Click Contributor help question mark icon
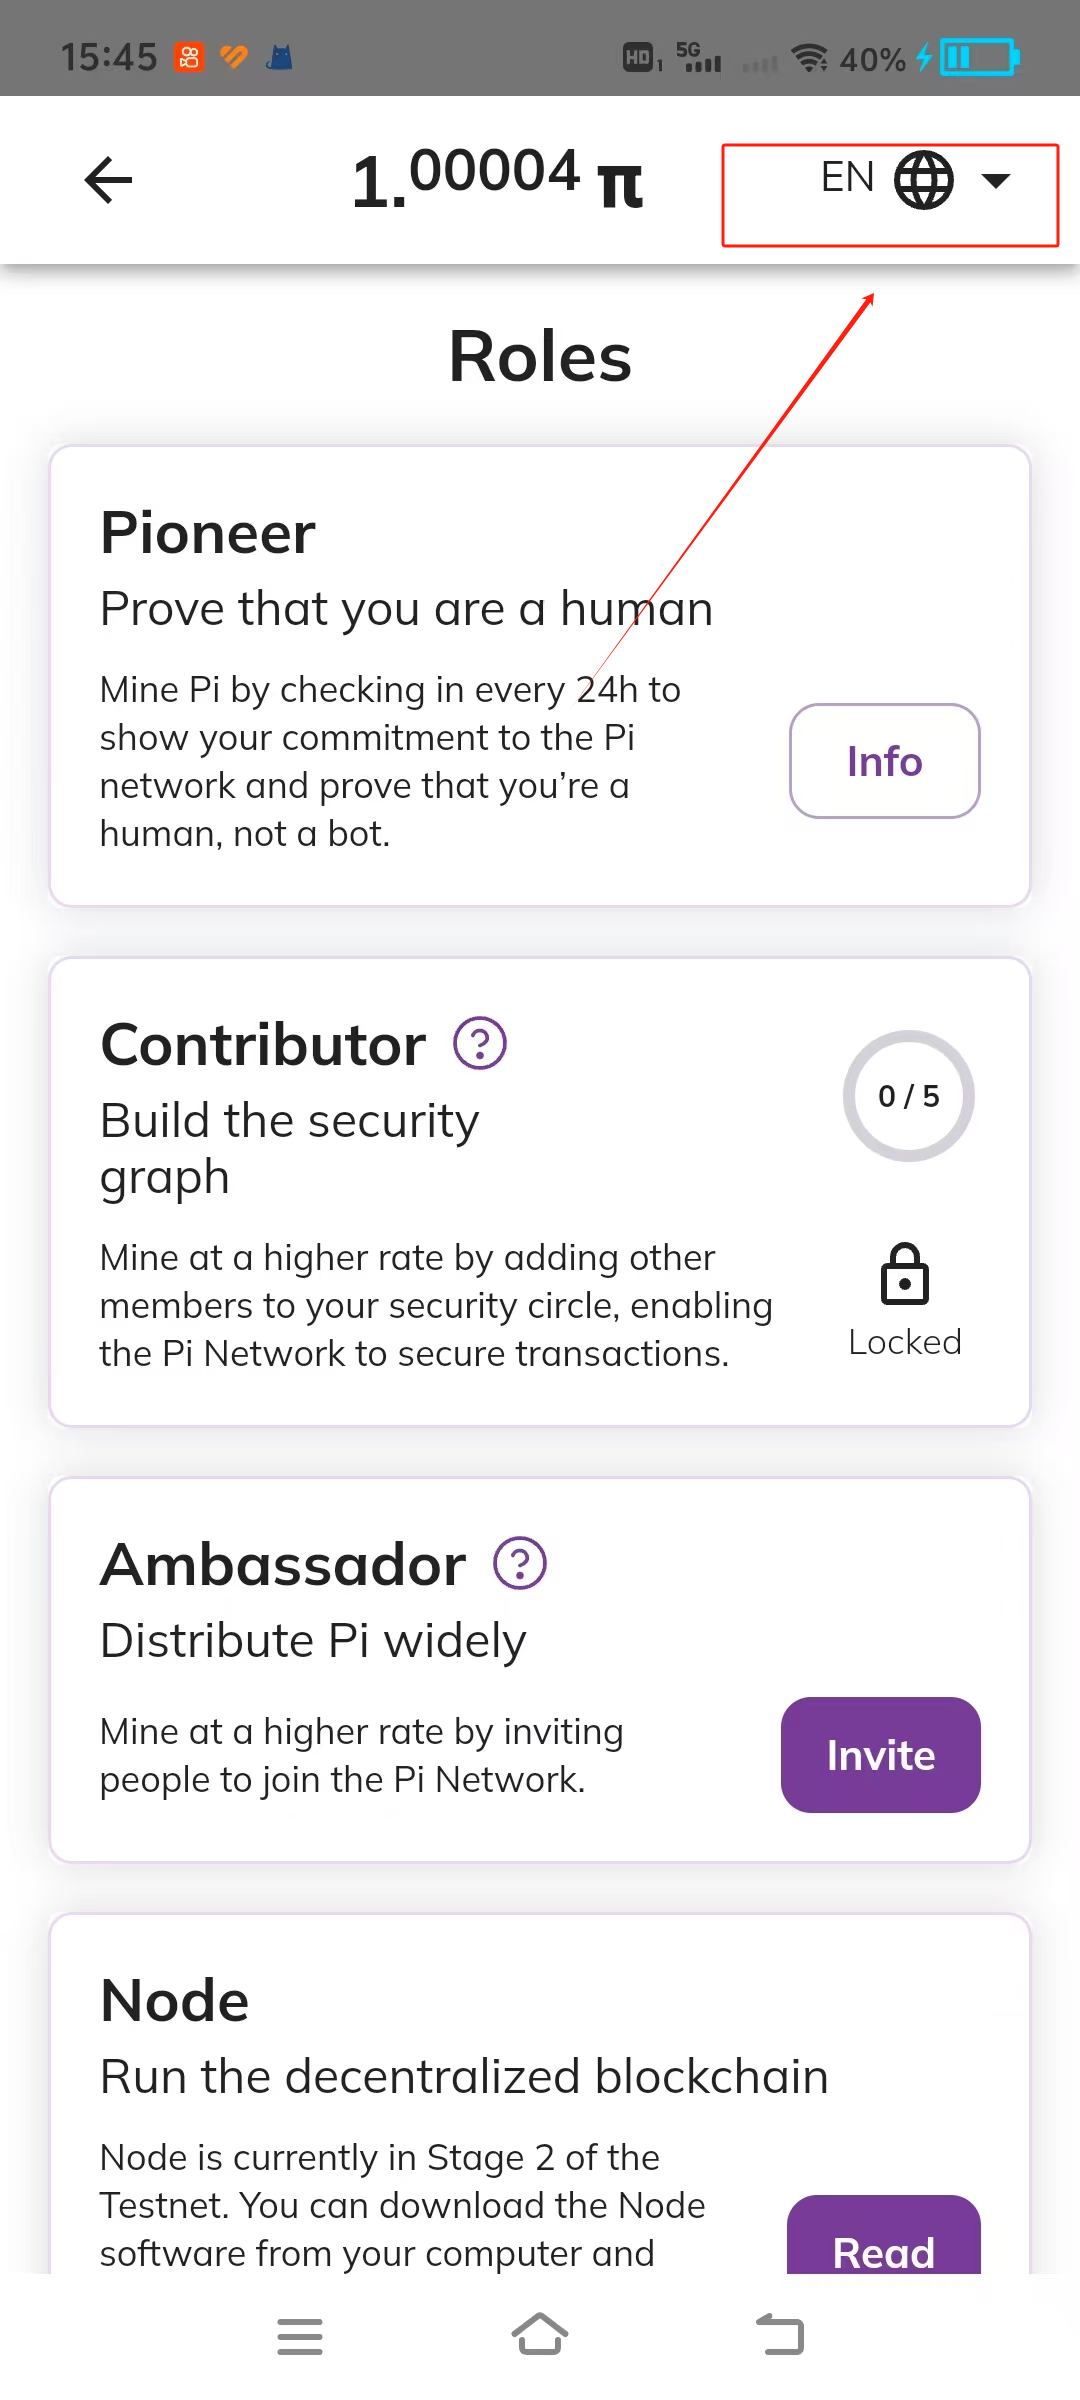Viewport: 1080px width, 2400px height. [480, 1043]
